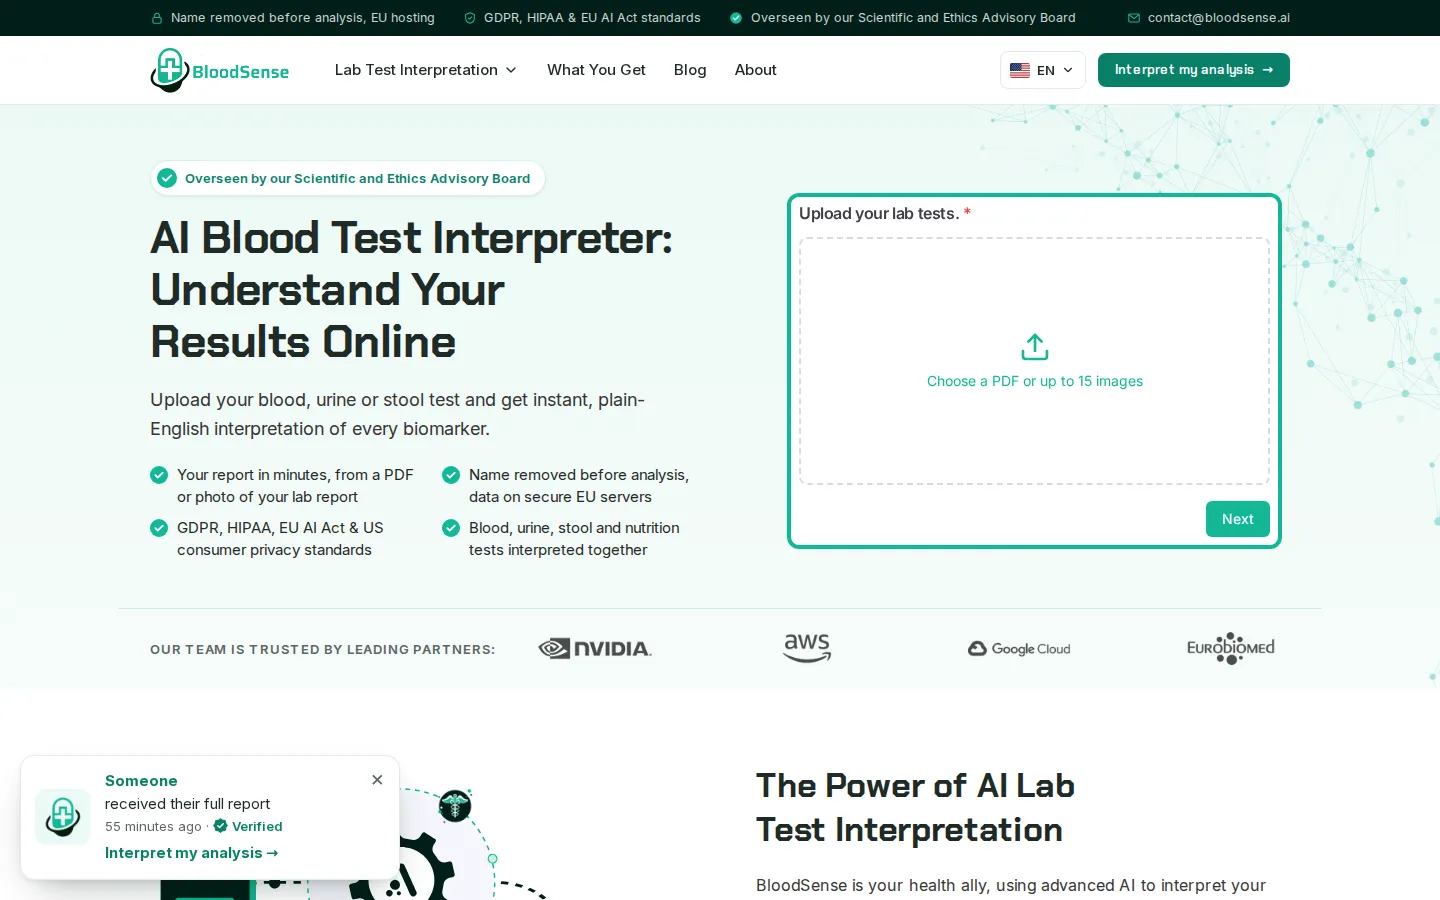This screenshot has height=900, width=1440.
Task: Click the Eurobiomed partner logo
Action: pyautogui.click(x=1231, y=648)
